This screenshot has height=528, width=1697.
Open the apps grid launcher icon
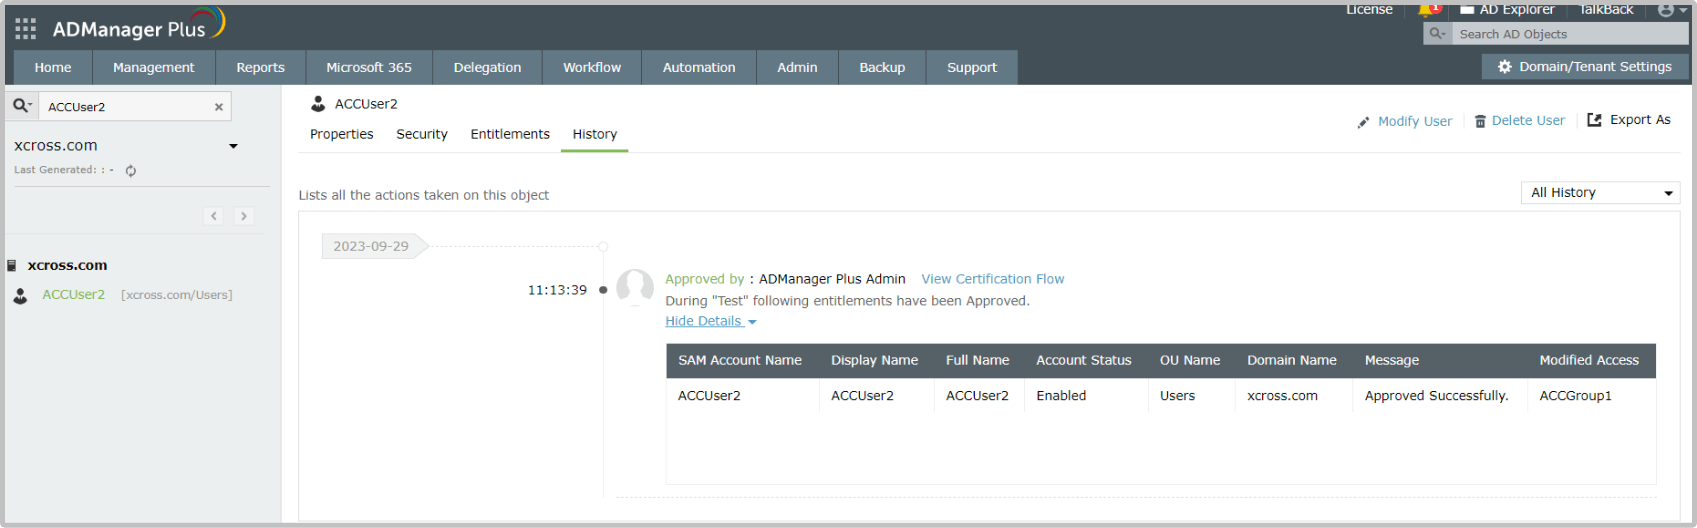coord(26,29)
